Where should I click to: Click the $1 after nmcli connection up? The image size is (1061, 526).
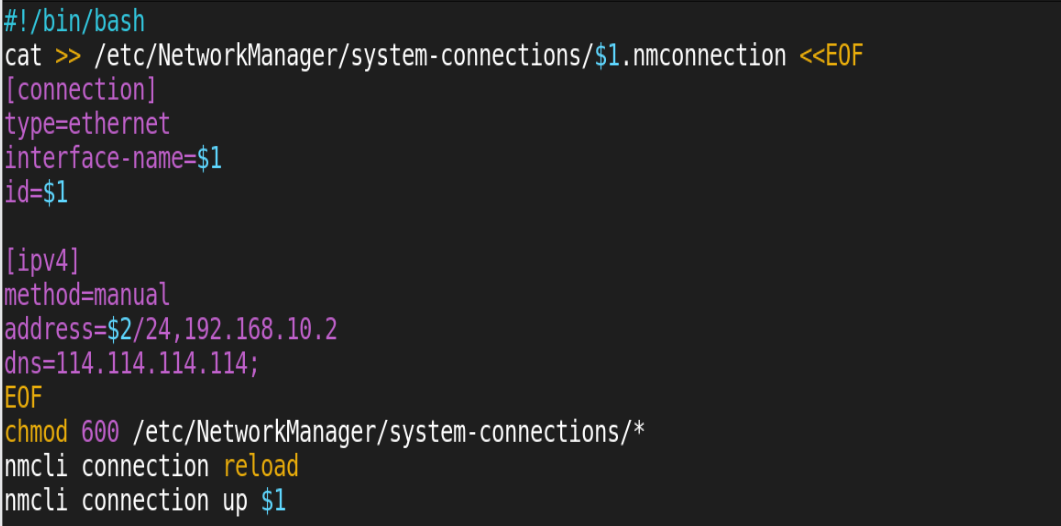tap(273, 501)
